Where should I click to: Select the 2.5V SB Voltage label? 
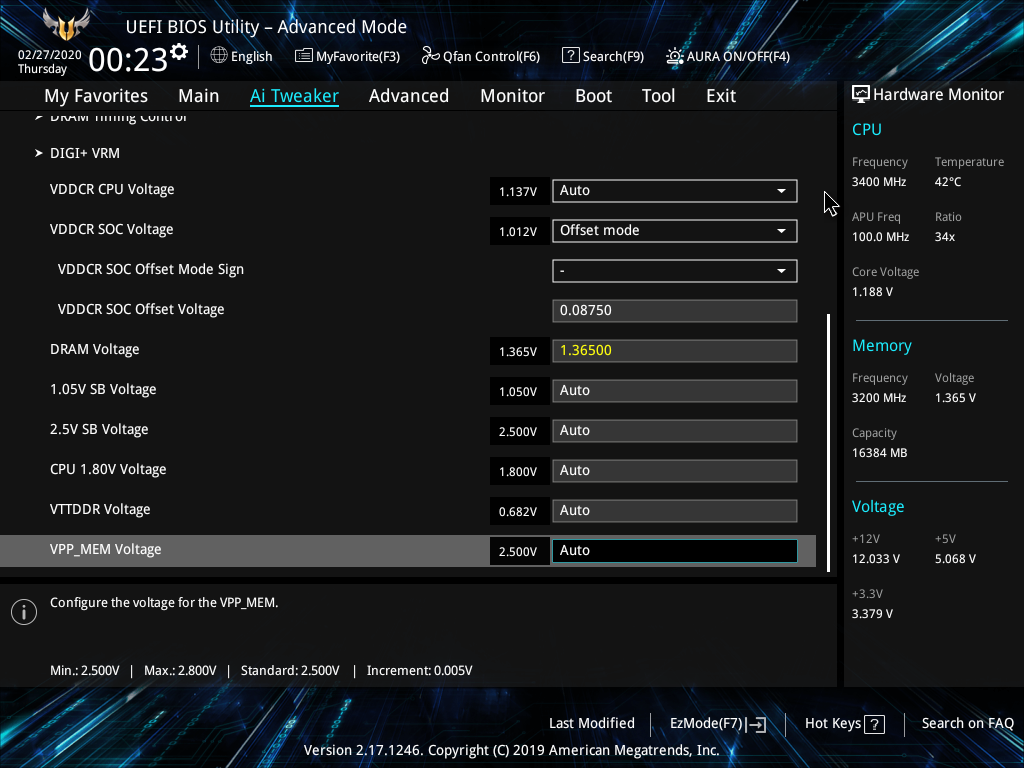(99, 430)
